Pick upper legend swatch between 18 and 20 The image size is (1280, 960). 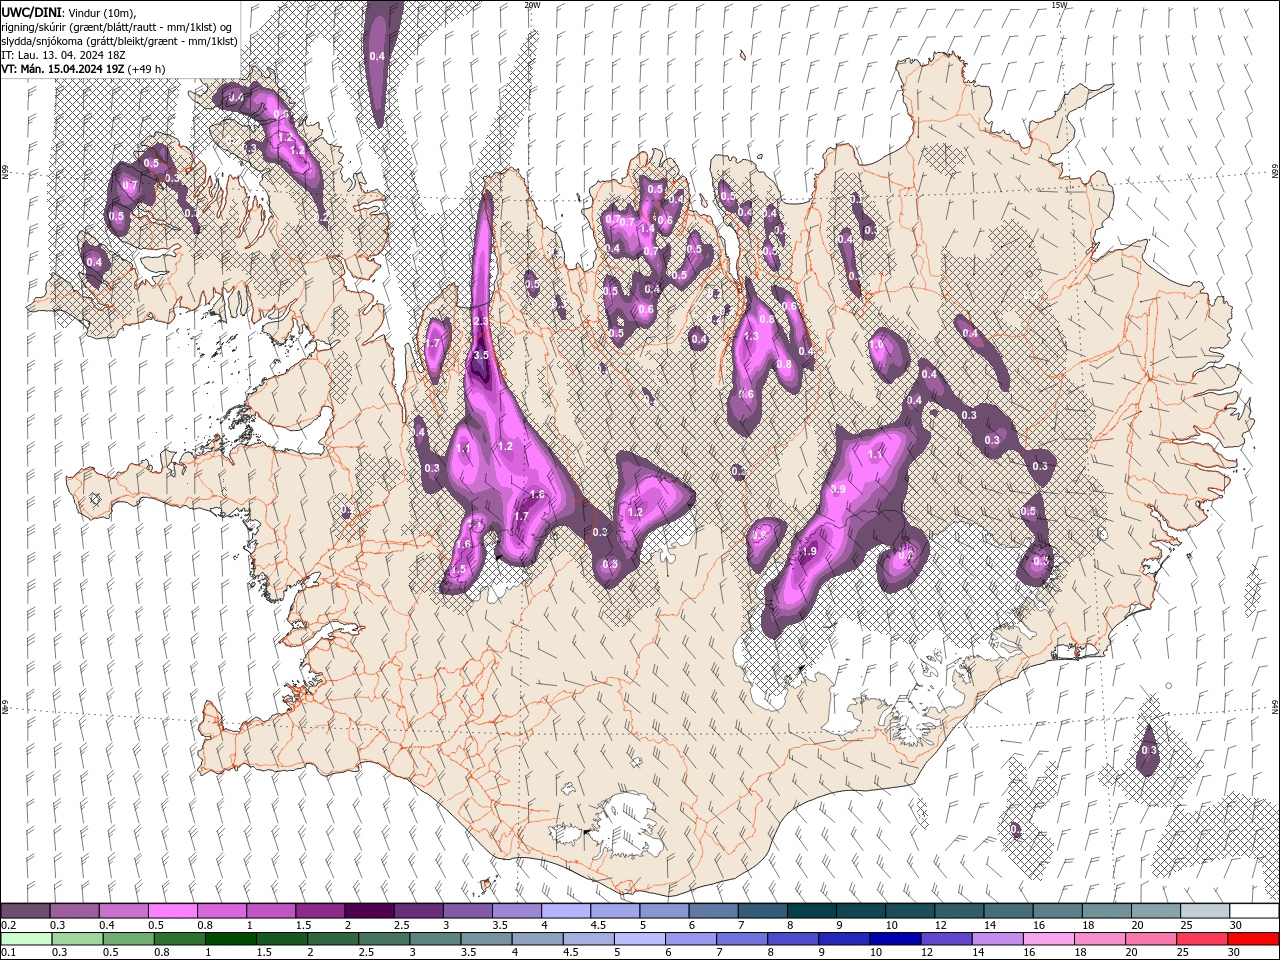point(1106,911)
